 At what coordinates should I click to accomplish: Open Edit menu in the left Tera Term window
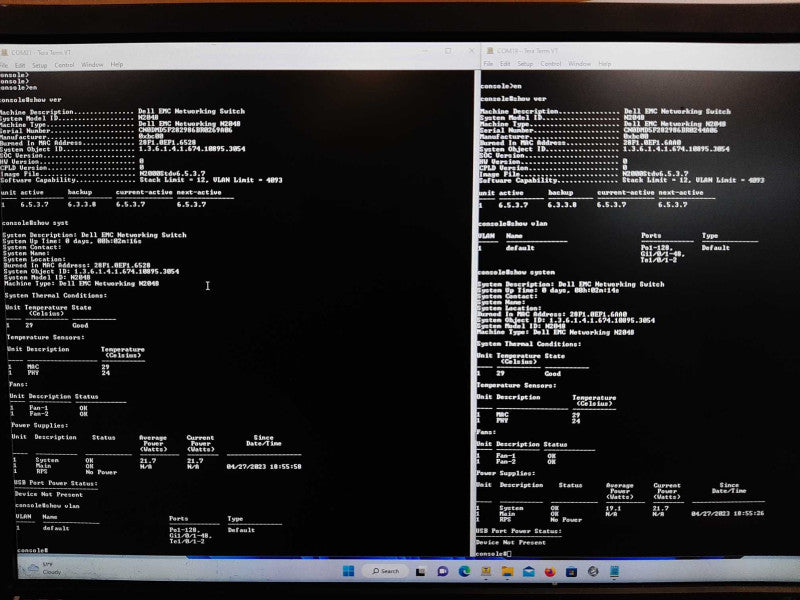coord(20,65)
